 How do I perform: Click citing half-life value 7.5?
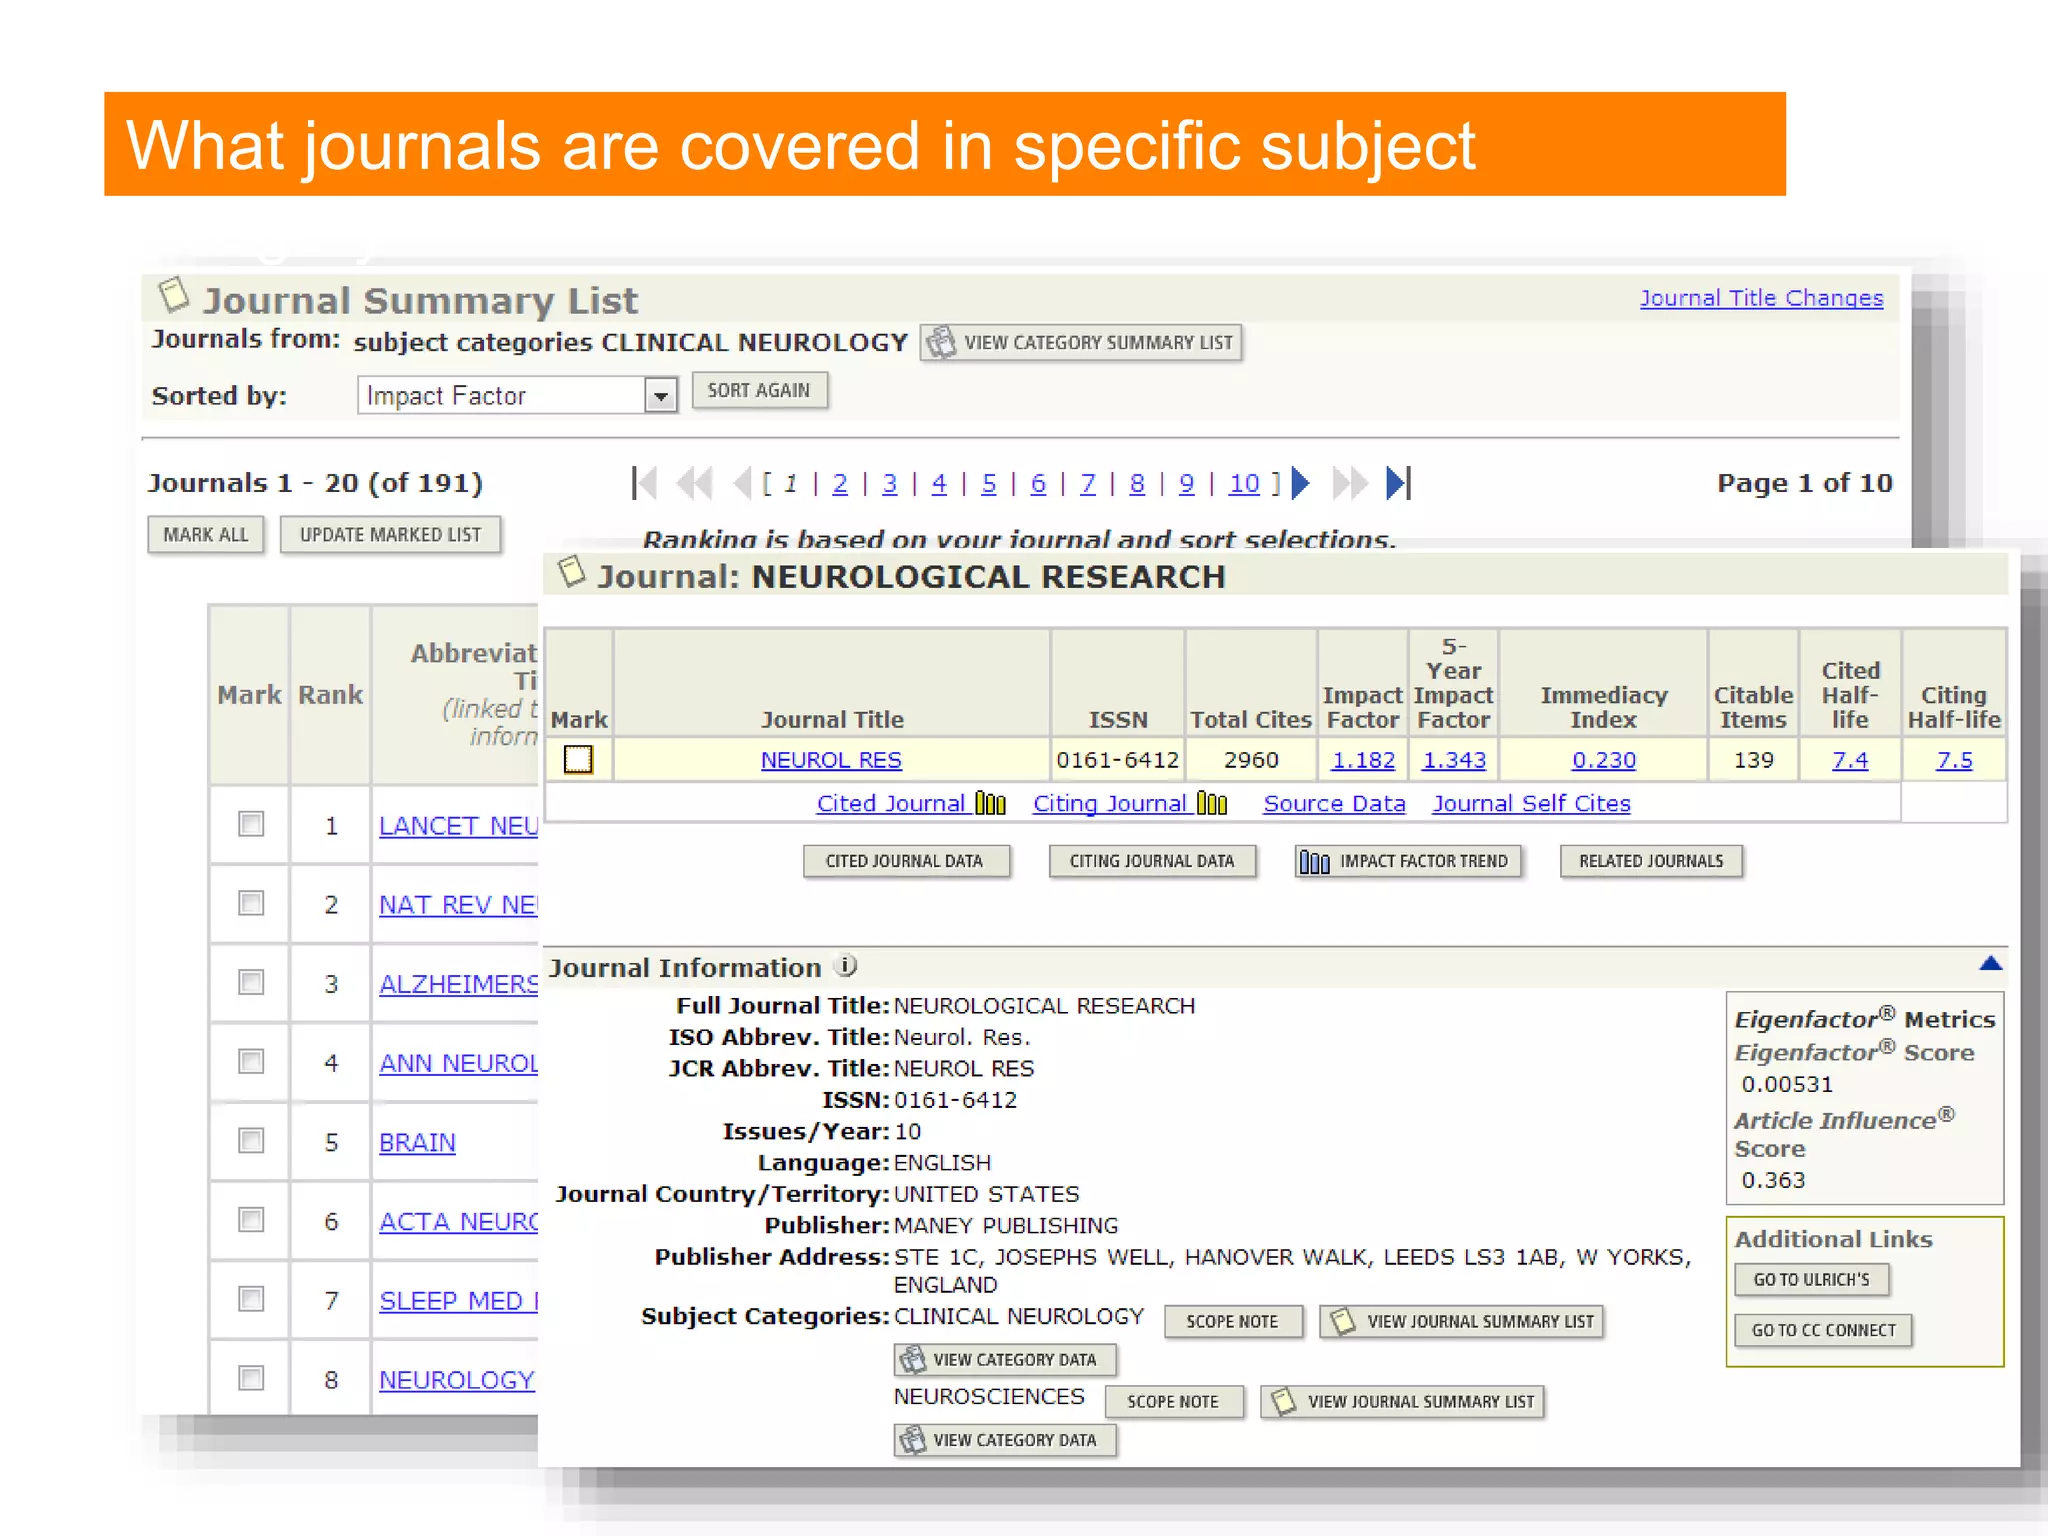point(1954,760)
